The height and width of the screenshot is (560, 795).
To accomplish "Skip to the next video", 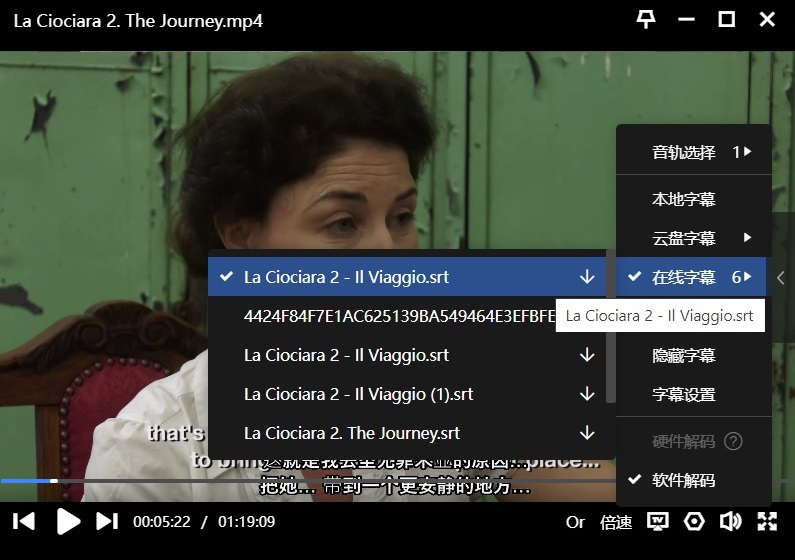I will [x=107, y=521].
